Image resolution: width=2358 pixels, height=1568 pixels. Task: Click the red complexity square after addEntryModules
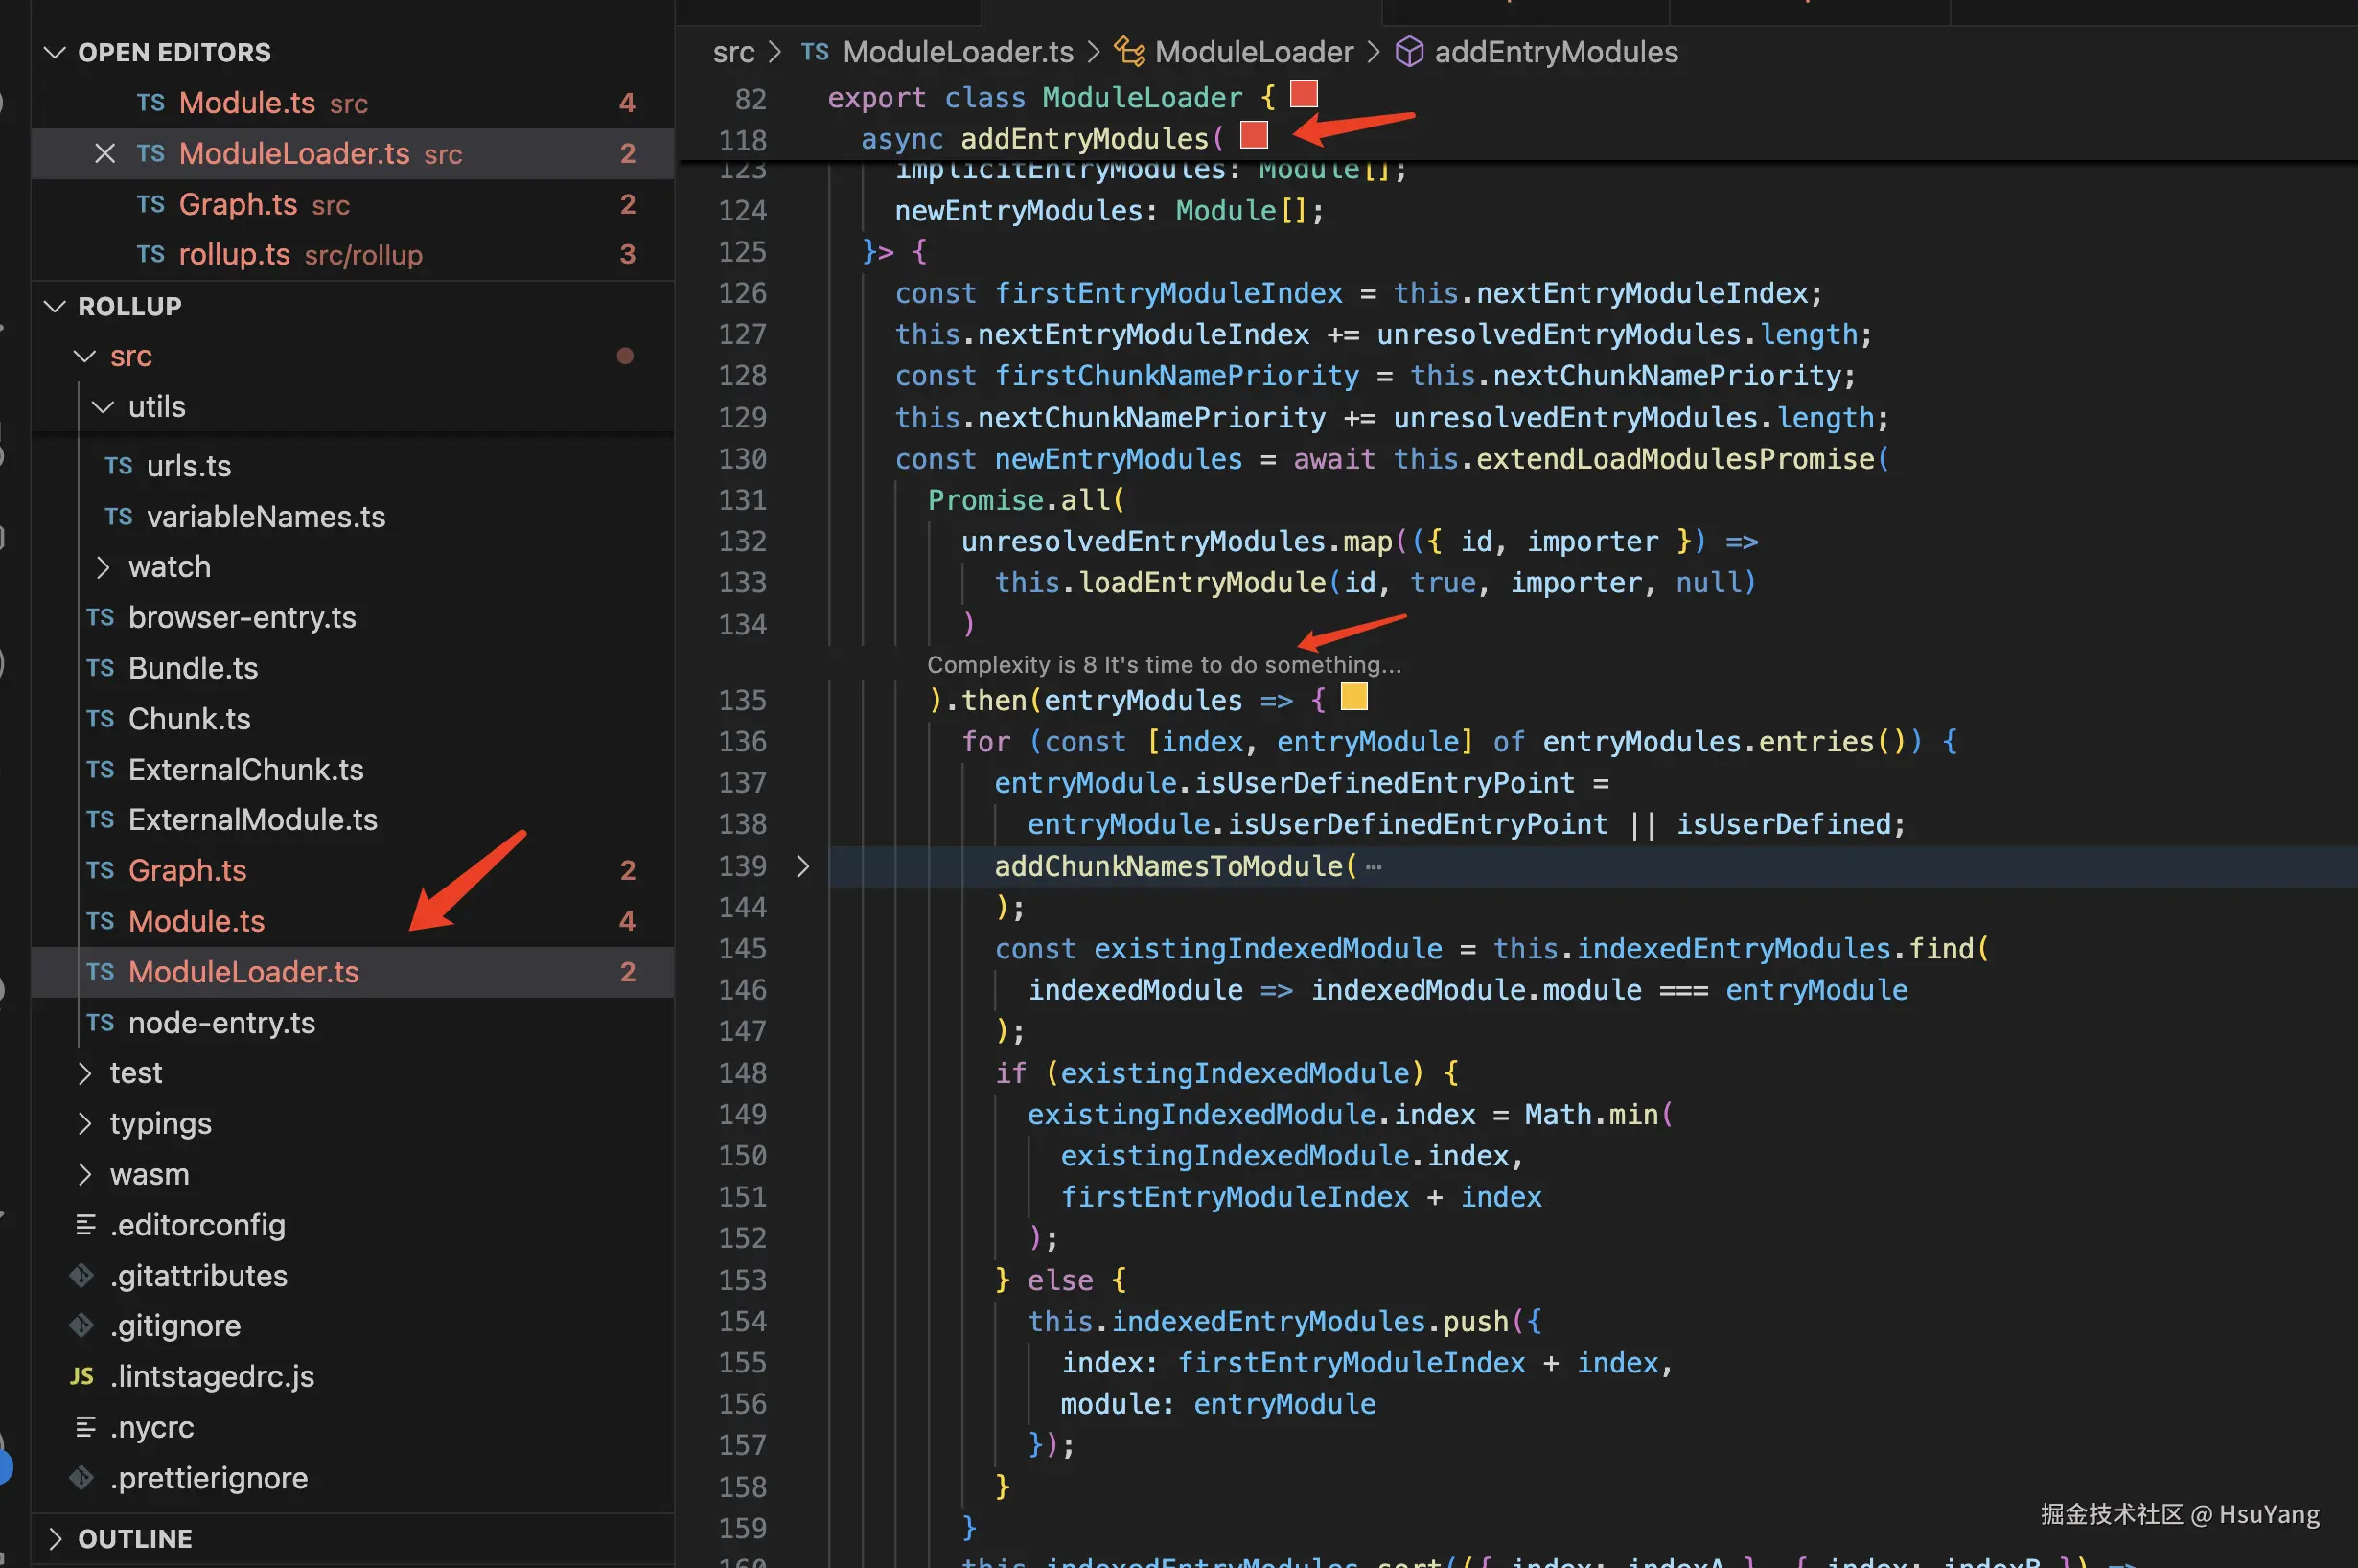click(1253, 134)
